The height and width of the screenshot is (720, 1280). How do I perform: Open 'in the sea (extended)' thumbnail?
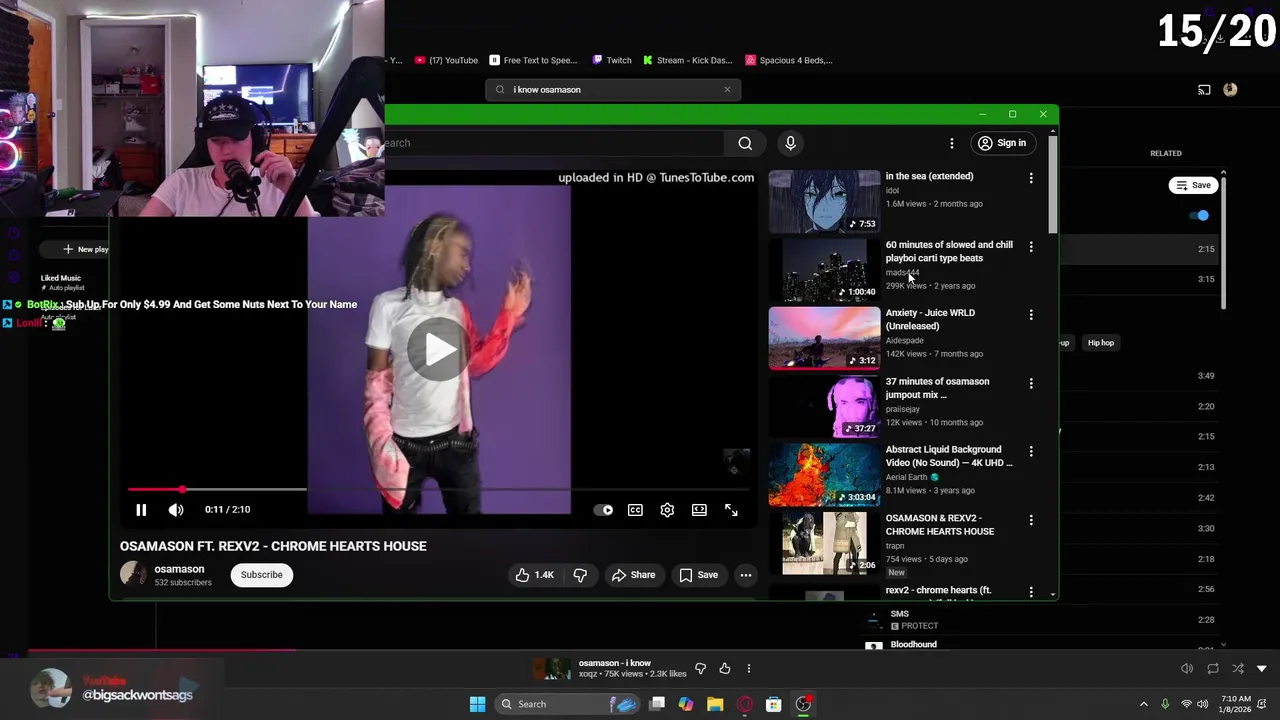click(x=824, y=201)
